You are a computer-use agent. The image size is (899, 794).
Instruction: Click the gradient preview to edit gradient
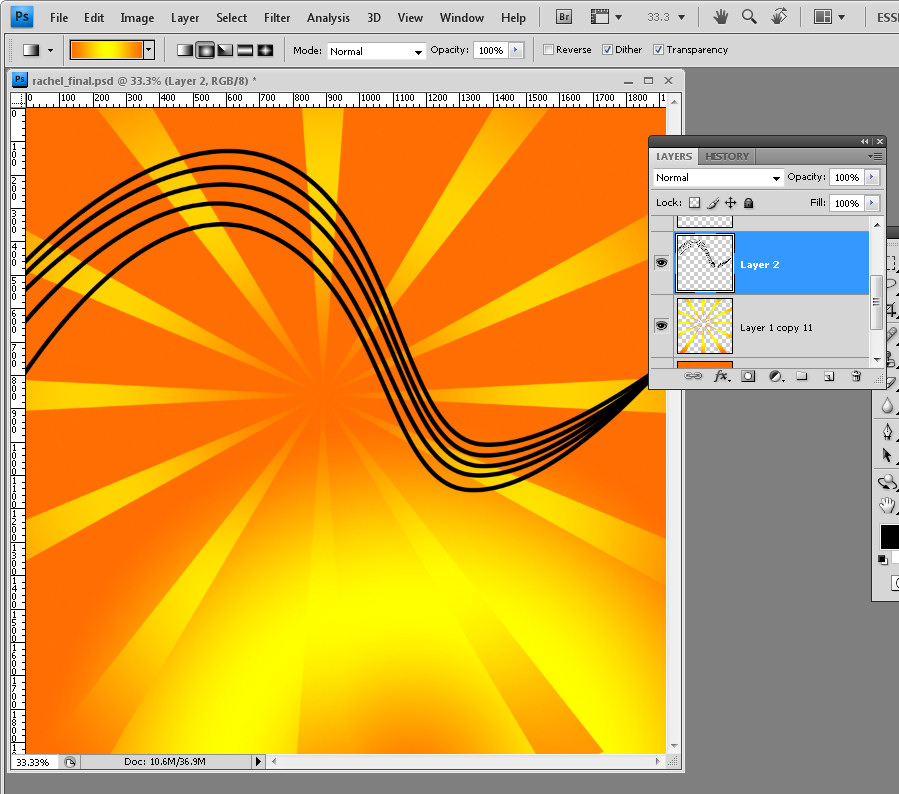[x=106, y=50]
